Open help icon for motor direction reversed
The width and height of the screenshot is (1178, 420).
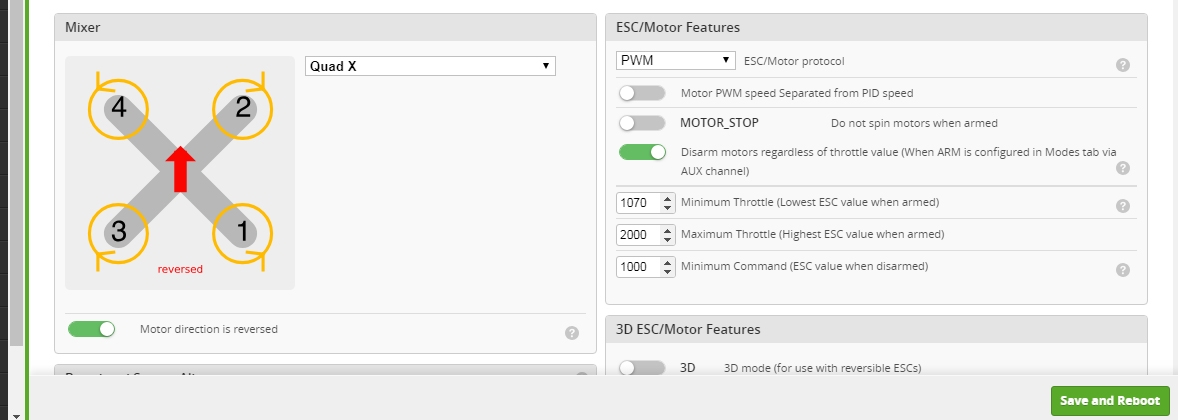(571, 333)
